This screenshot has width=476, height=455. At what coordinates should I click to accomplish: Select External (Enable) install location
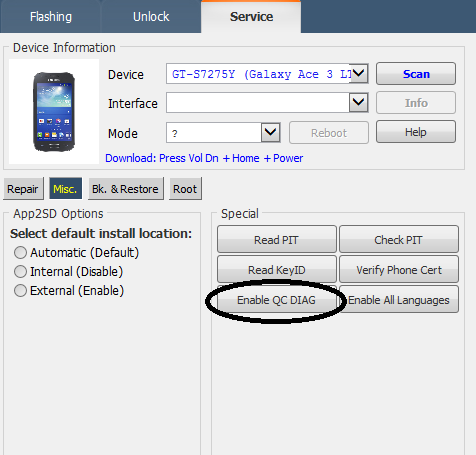tap(69, 291)
